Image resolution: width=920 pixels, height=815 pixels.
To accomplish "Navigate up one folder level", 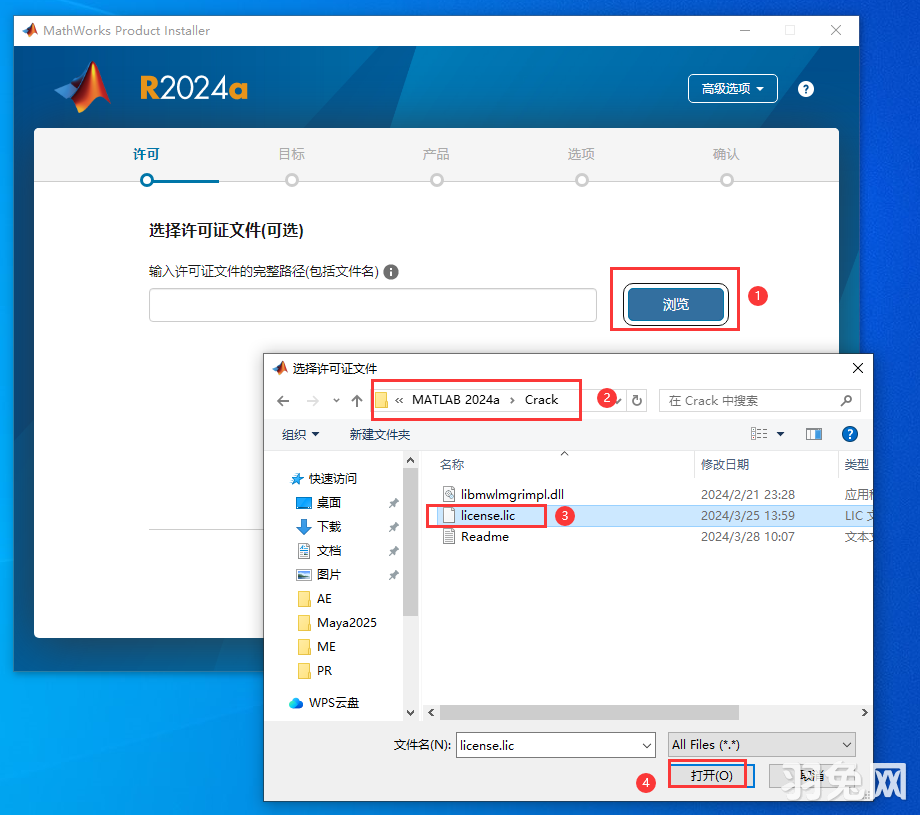I will pyautogui.click(x=358, y=400).
